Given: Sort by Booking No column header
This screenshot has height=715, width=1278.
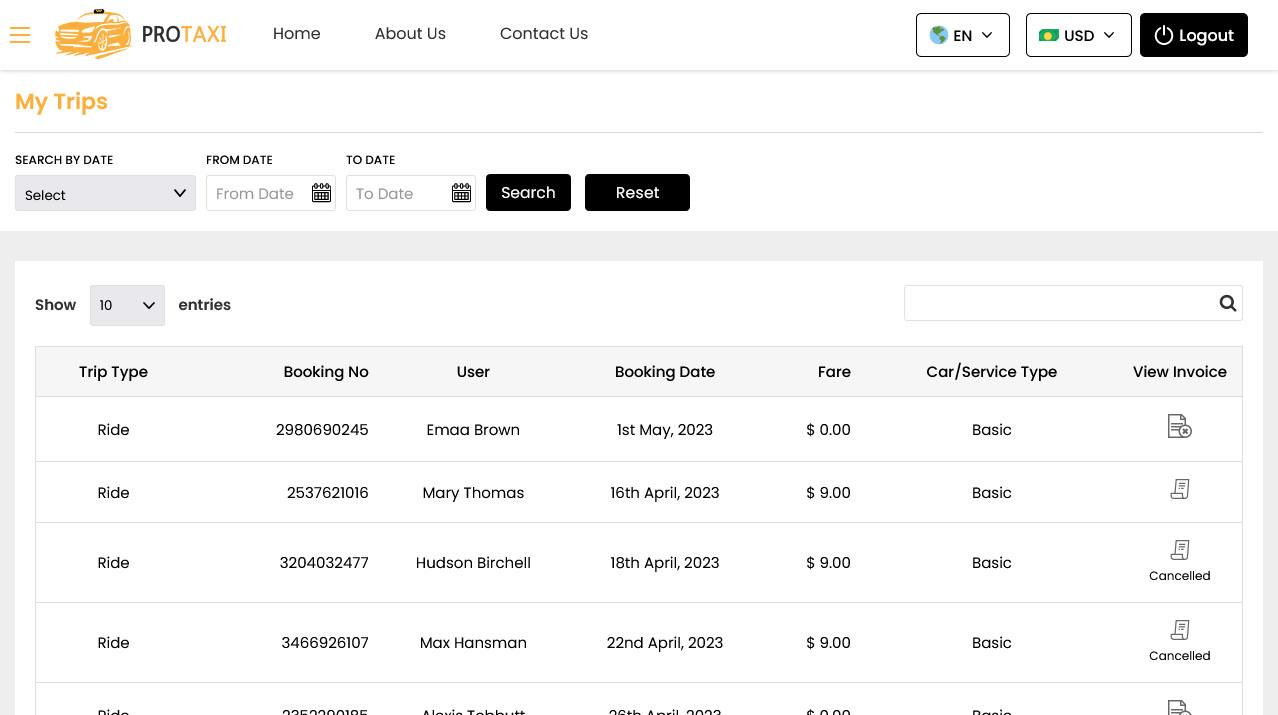Looking at the screenshot, I should pos(326,372).
